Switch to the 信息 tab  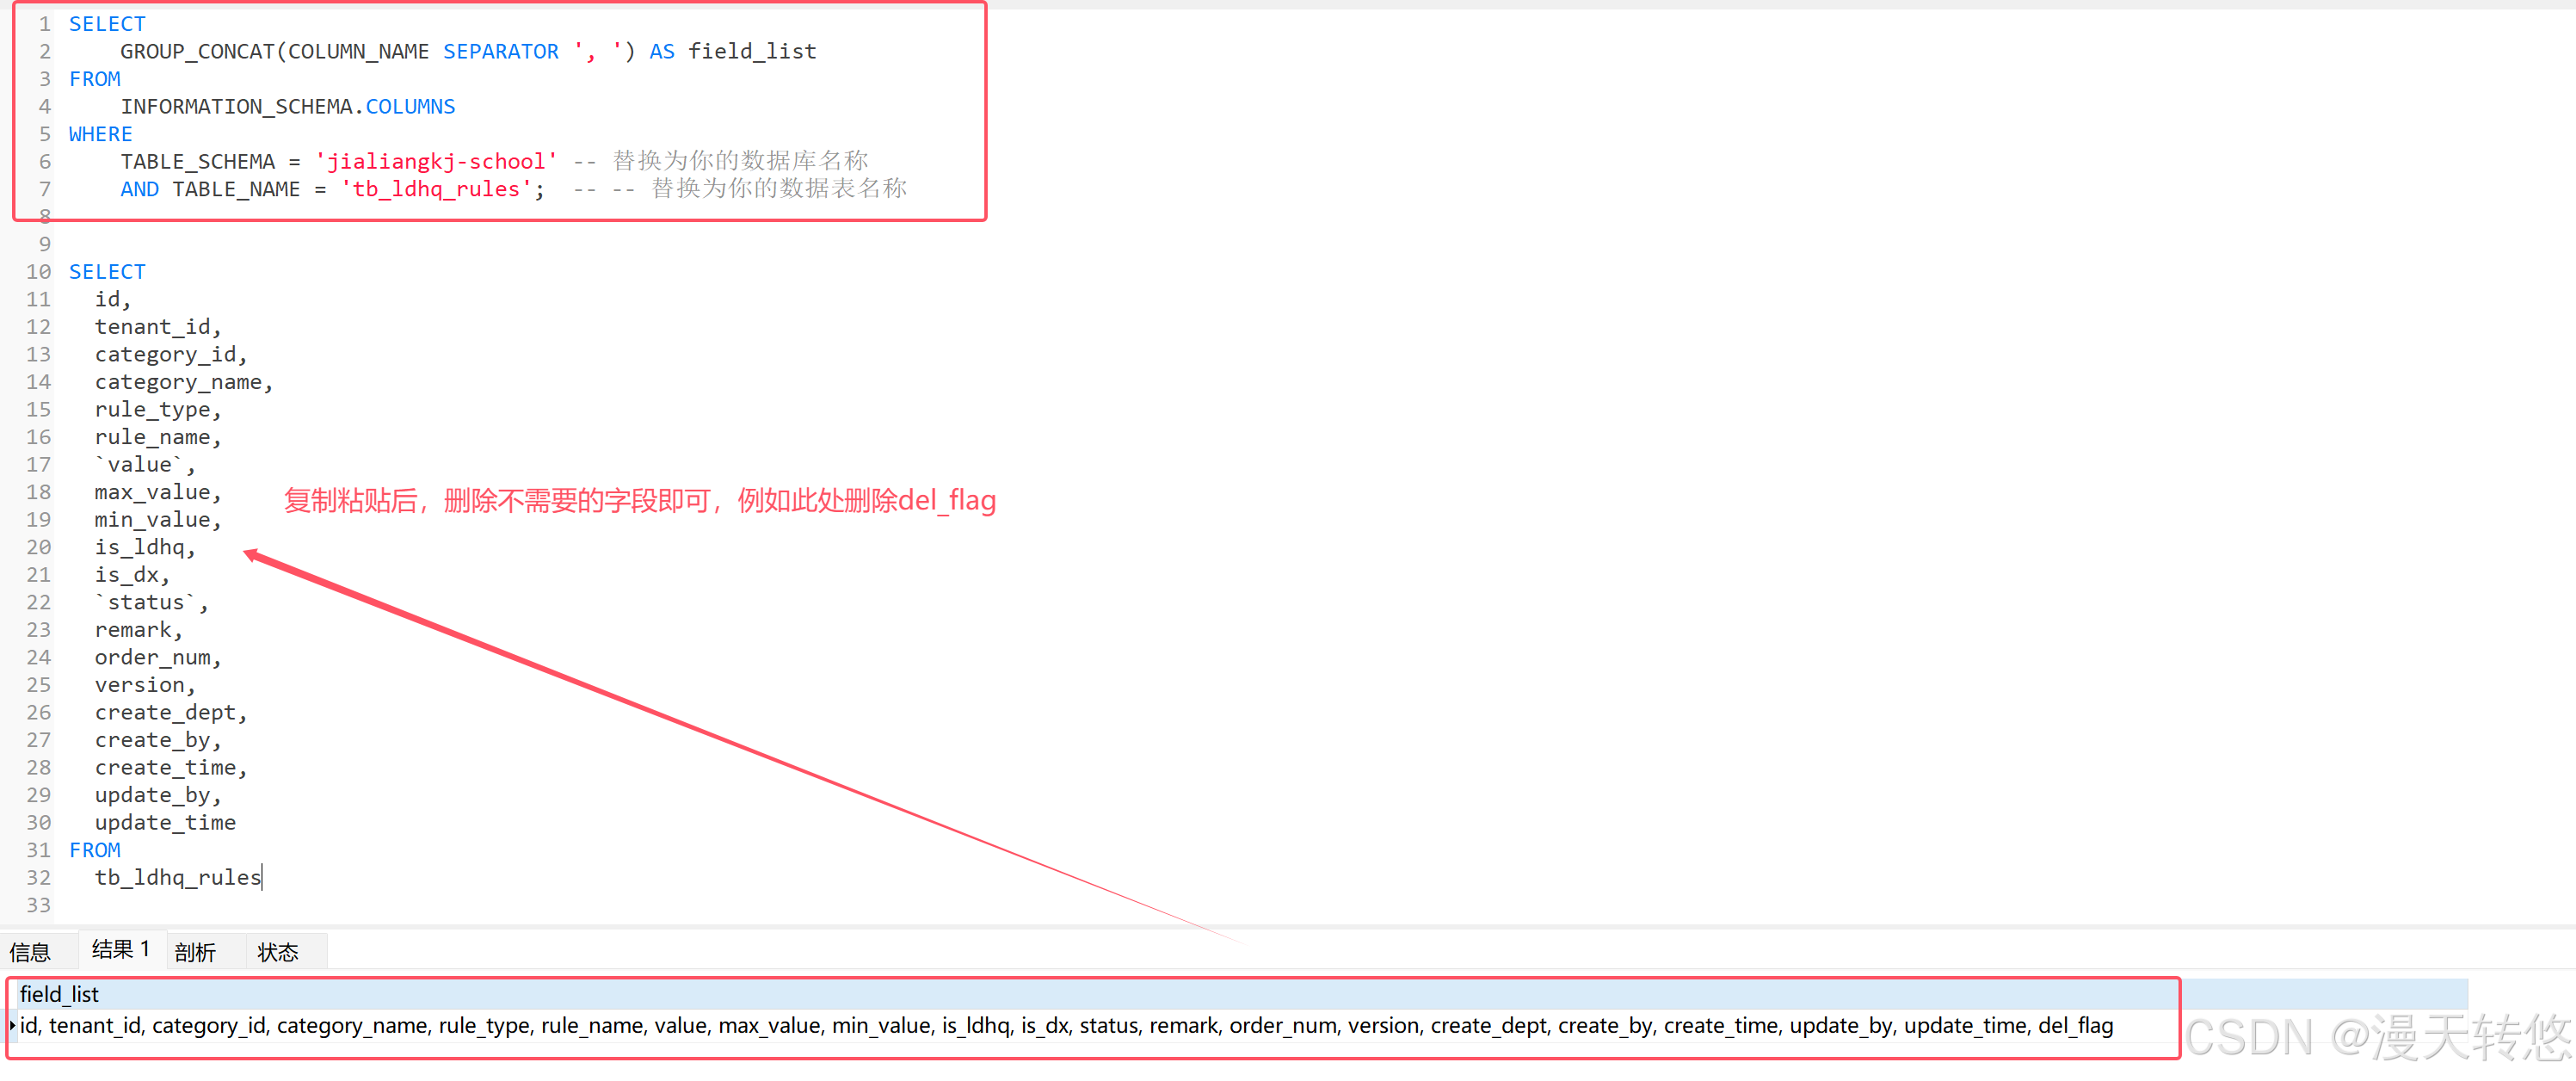(x=30, y=952)
